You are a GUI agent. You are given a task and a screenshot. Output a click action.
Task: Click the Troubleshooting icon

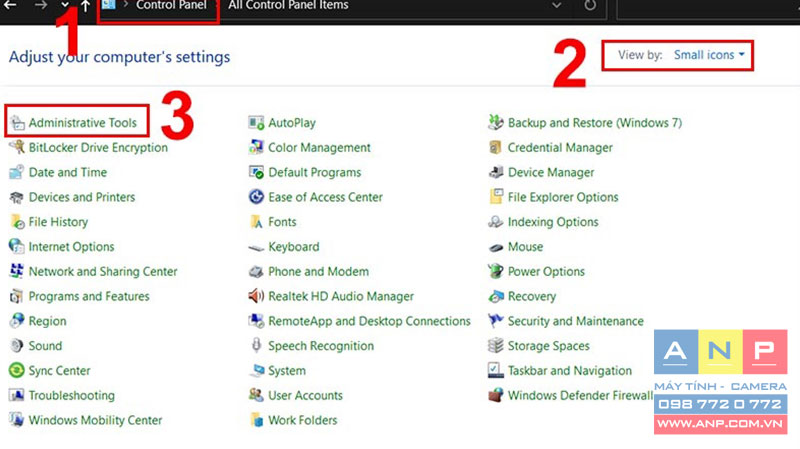pos(16,395)
